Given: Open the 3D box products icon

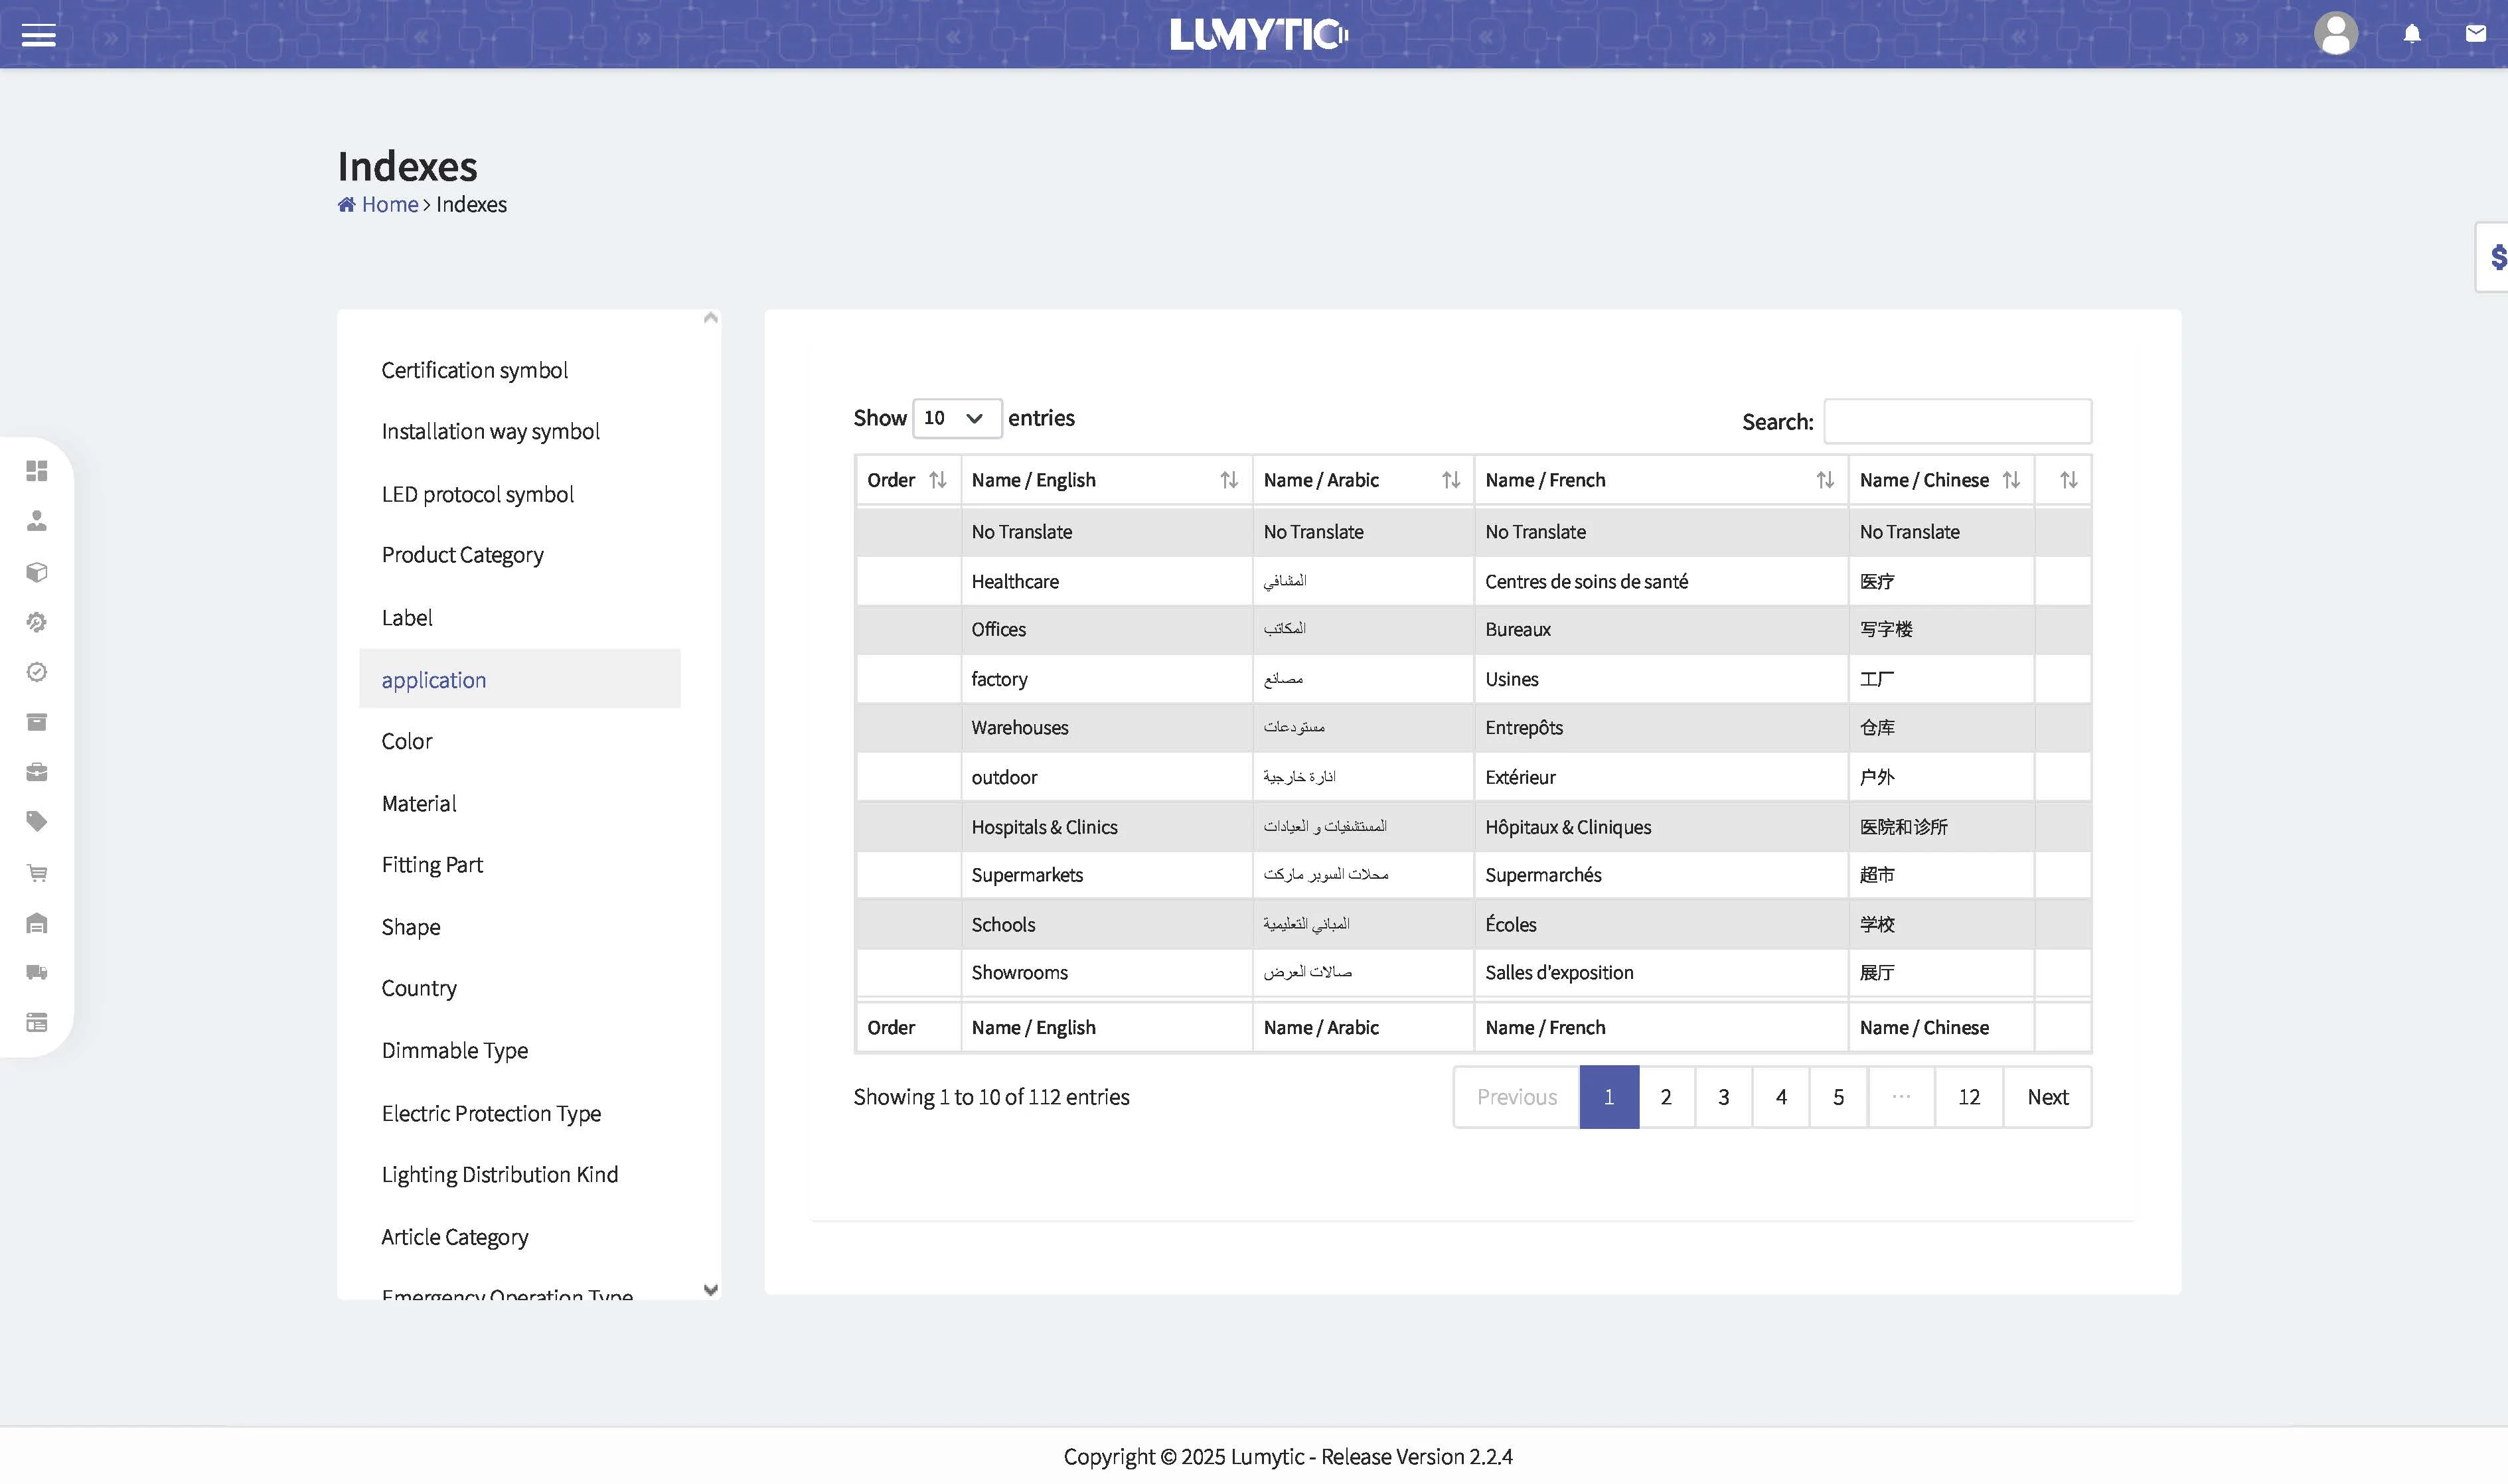Looking at the screenshot, I should tap(37, 572).
